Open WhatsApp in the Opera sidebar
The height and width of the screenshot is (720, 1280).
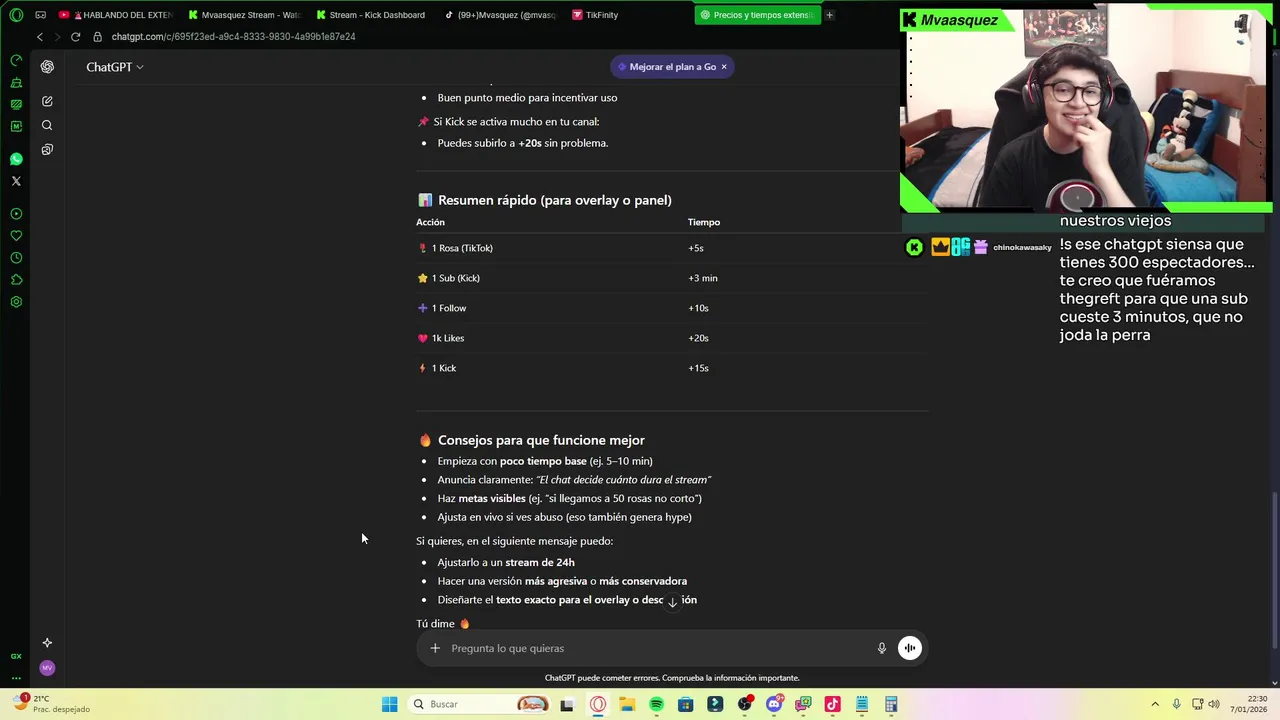[x=16, y=159]
